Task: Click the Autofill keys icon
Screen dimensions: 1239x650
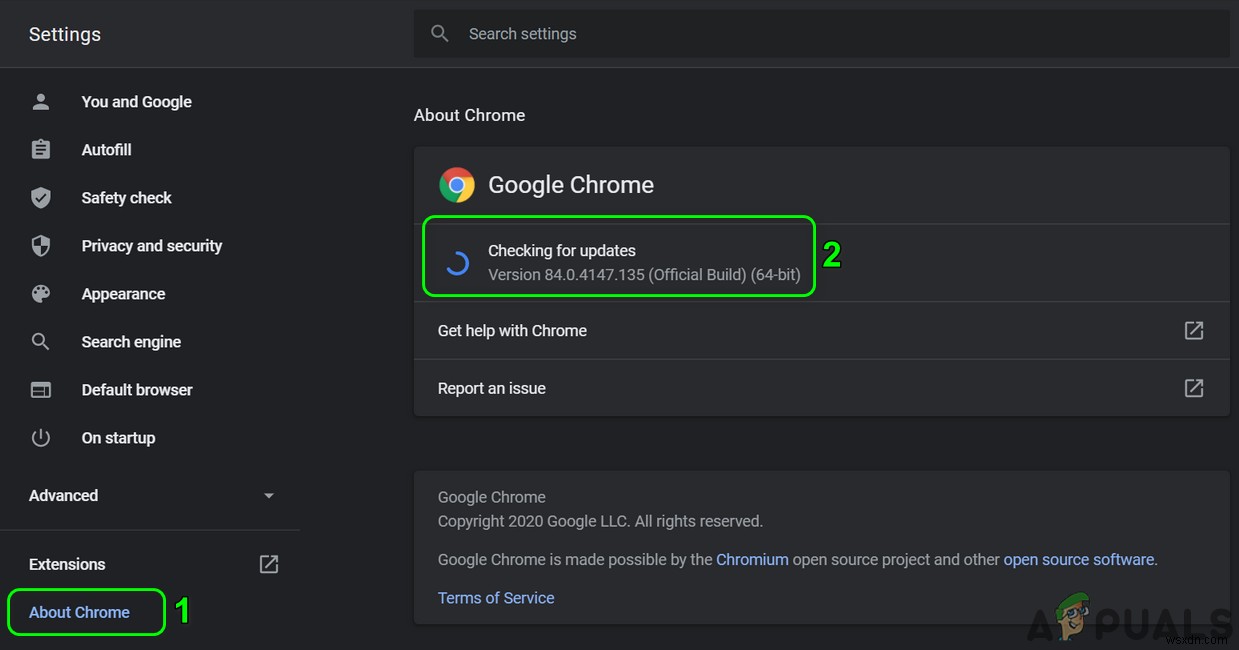Action: [40, 149]
